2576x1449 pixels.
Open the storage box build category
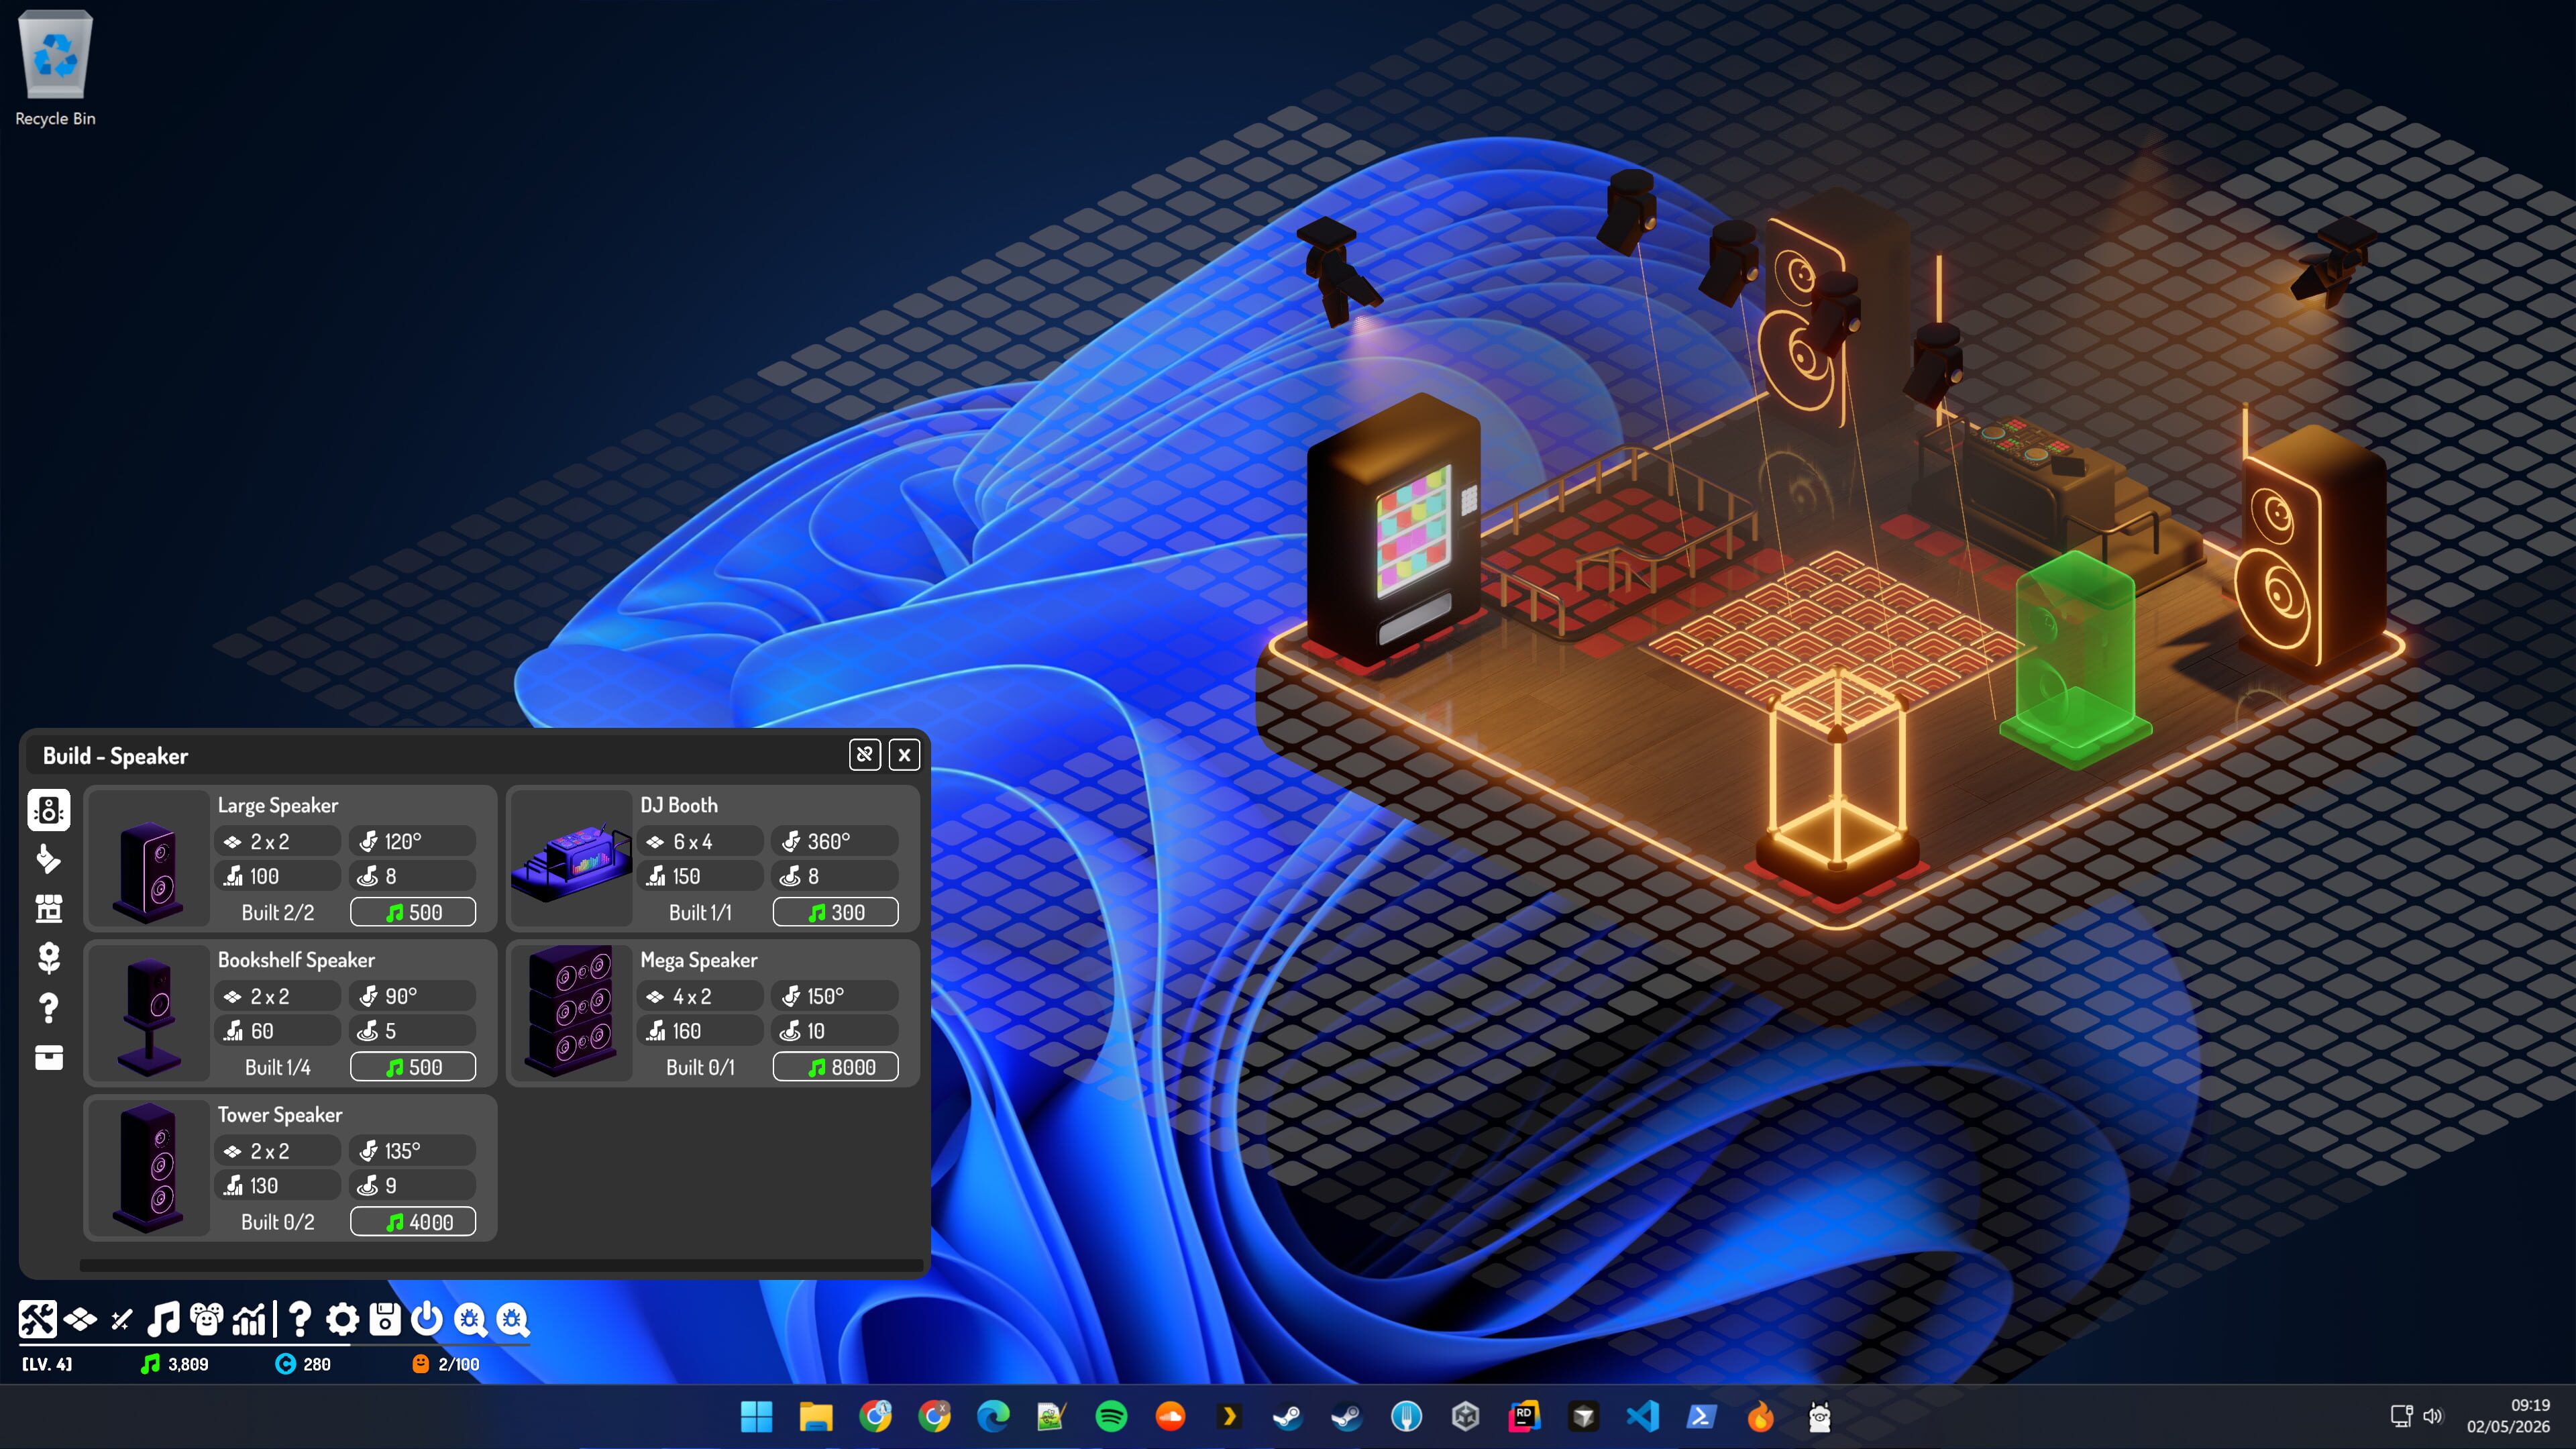pyautogui.click(x=48, y=1057)
